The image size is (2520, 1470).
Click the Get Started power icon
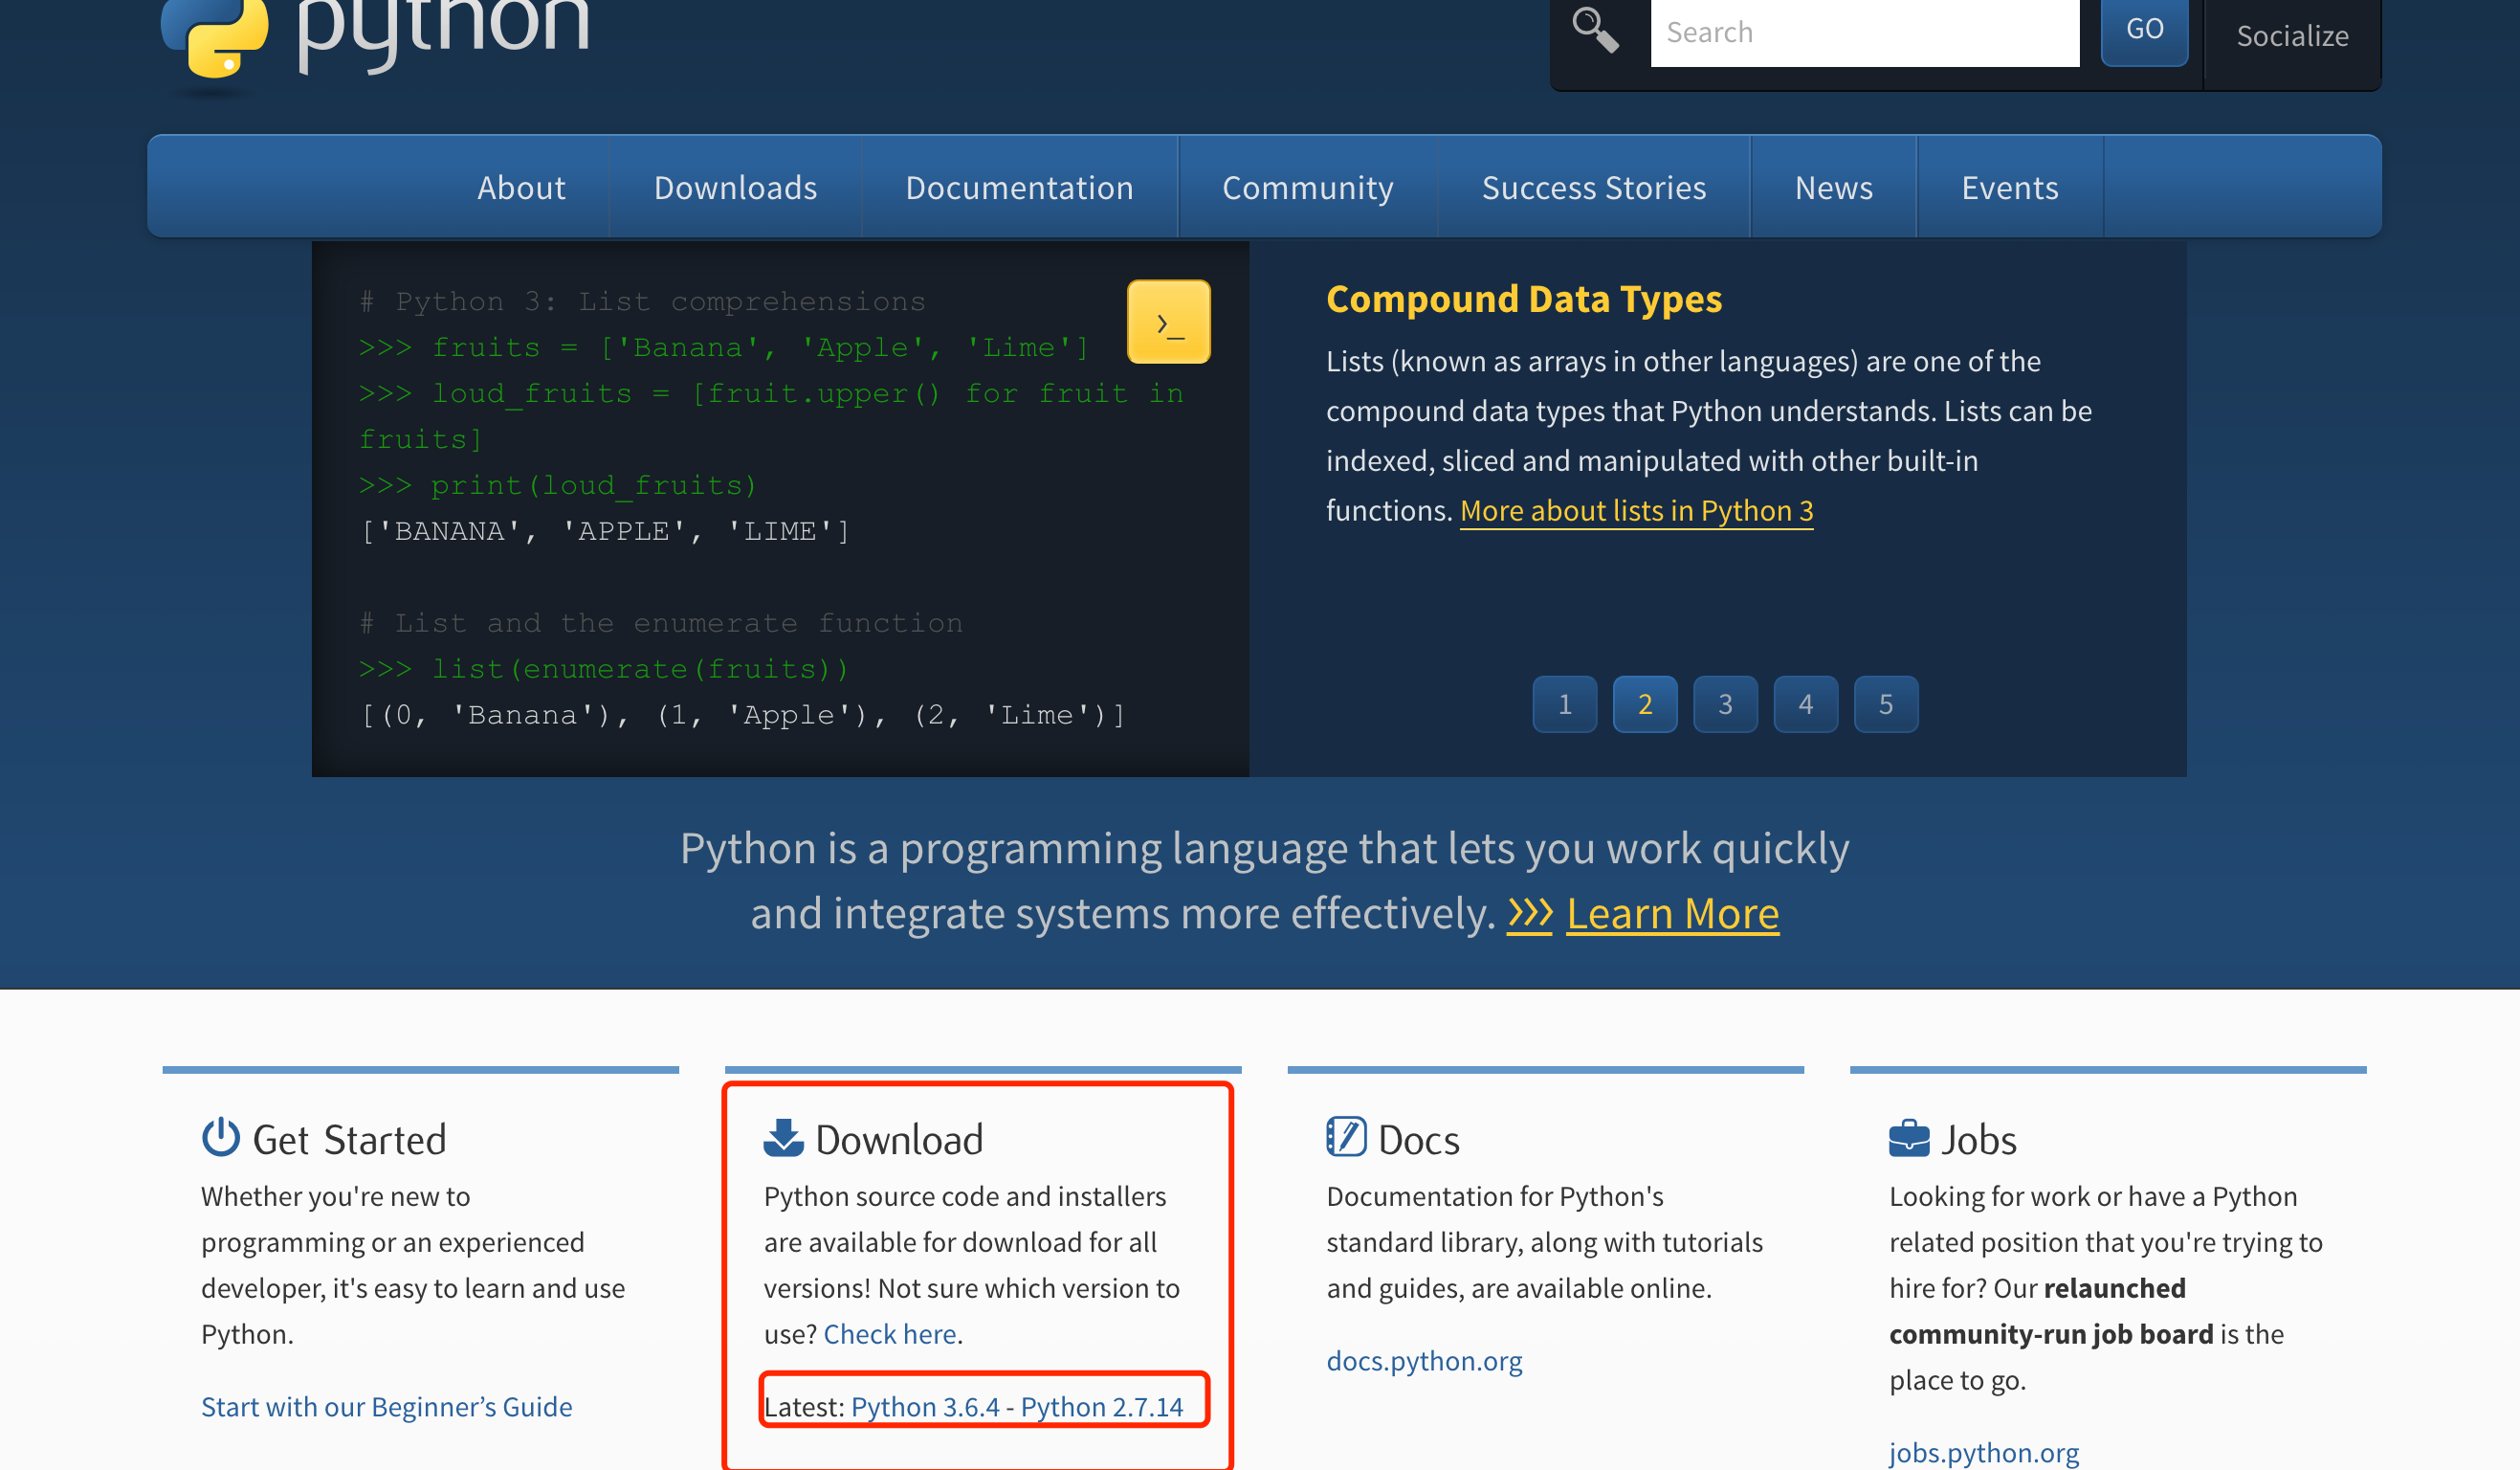coord(220,1138)
